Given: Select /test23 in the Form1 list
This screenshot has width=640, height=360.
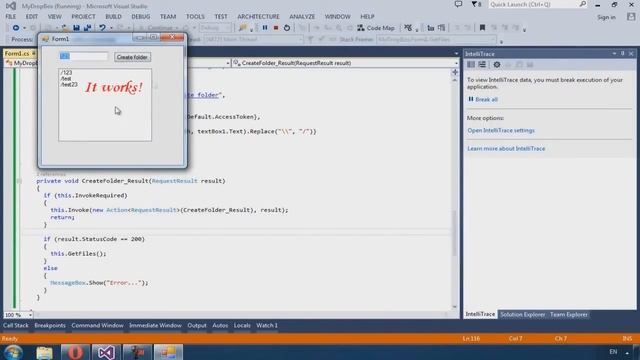Looking at the screenshot, I should point(69,84).
